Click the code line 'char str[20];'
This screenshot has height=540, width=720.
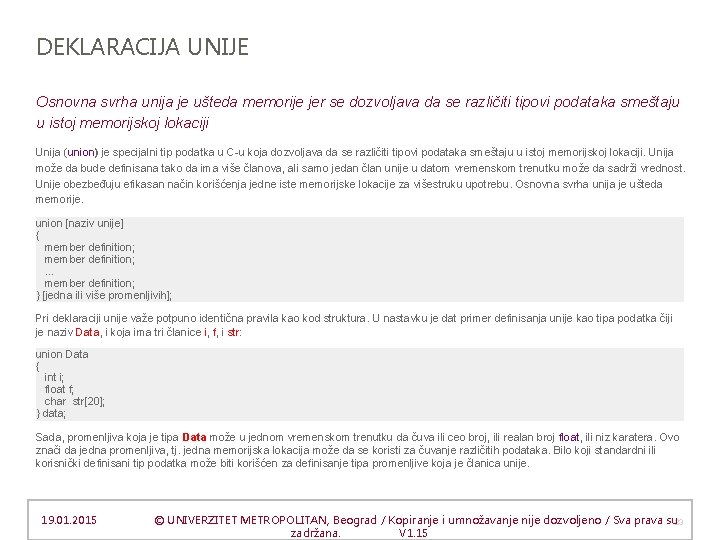74,401
